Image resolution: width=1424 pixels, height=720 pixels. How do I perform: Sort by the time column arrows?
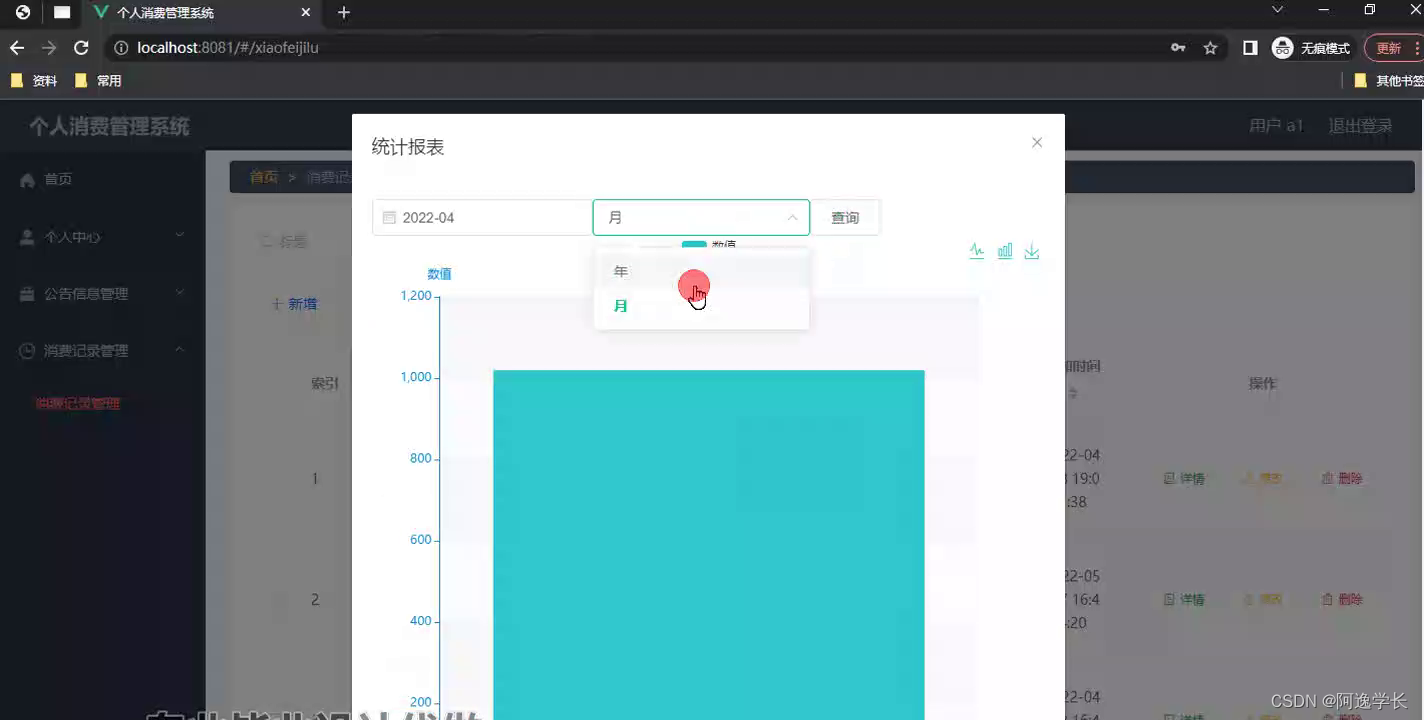(x=1074, y=394)
